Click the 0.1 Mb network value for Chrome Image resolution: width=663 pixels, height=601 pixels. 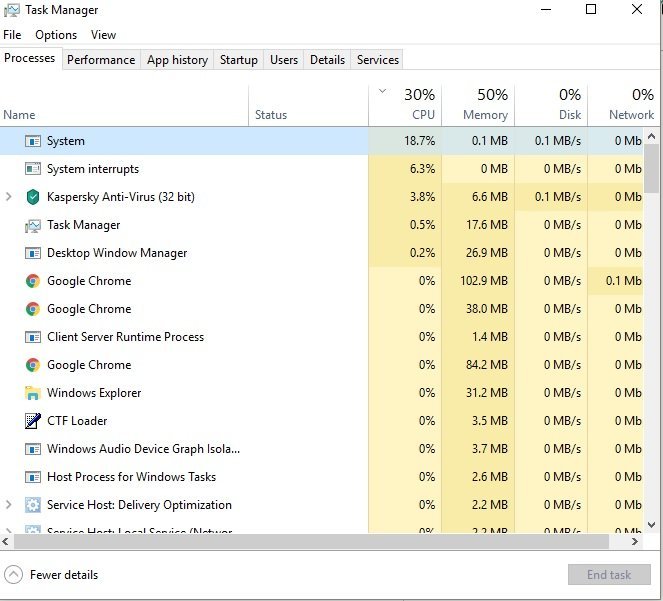pos(624,281)
